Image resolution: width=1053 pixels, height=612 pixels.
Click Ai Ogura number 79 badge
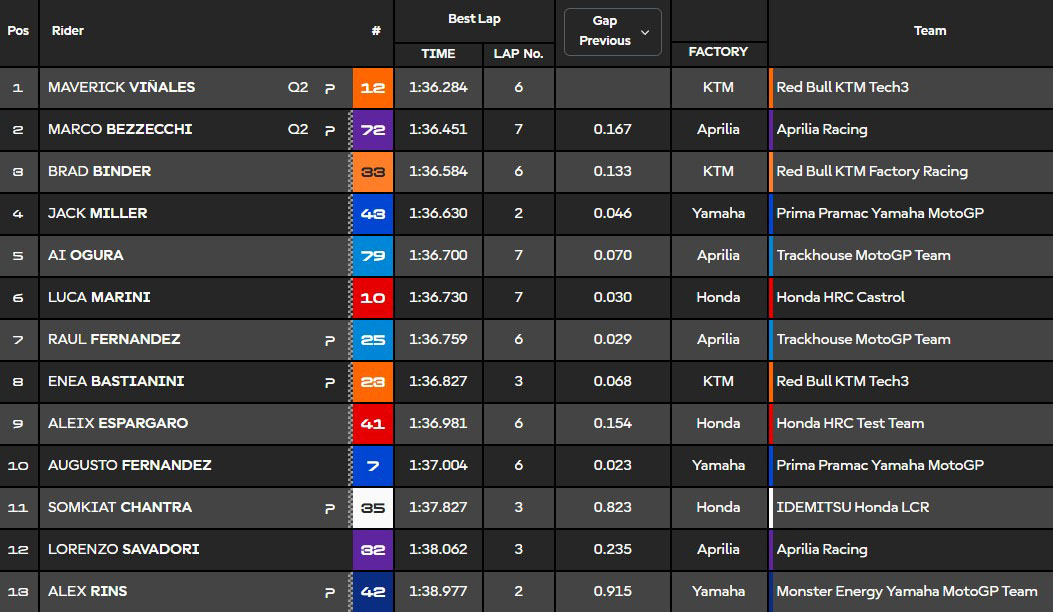[x=372, y=256]
